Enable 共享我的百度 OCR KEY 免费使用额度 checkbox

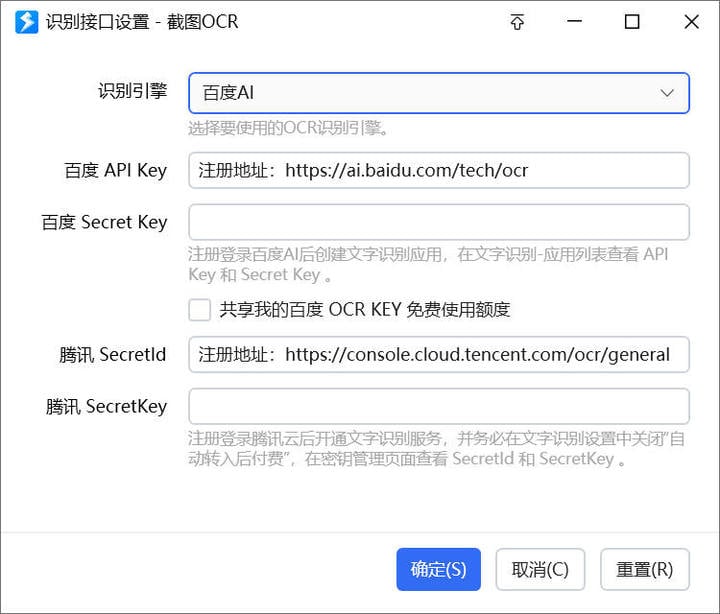[200, 310]
